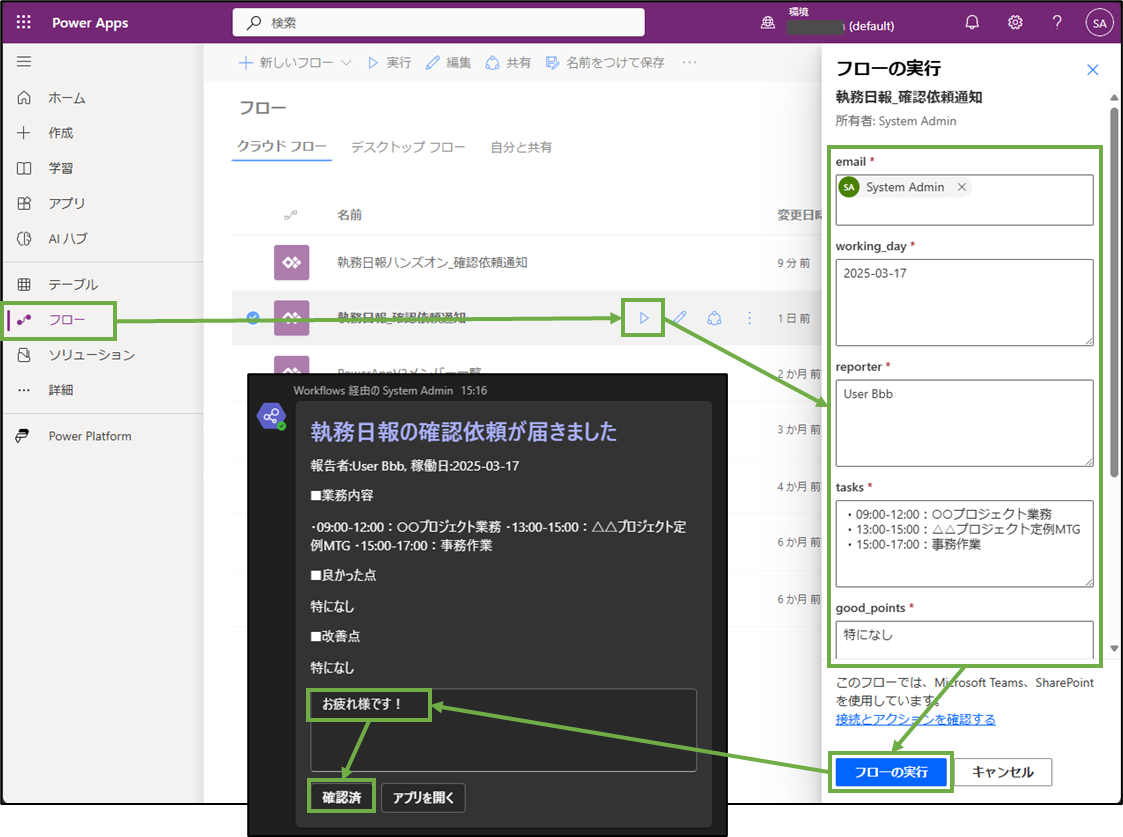
Task: Switch to 自分と共有 tab
Action: click(521, 147)
